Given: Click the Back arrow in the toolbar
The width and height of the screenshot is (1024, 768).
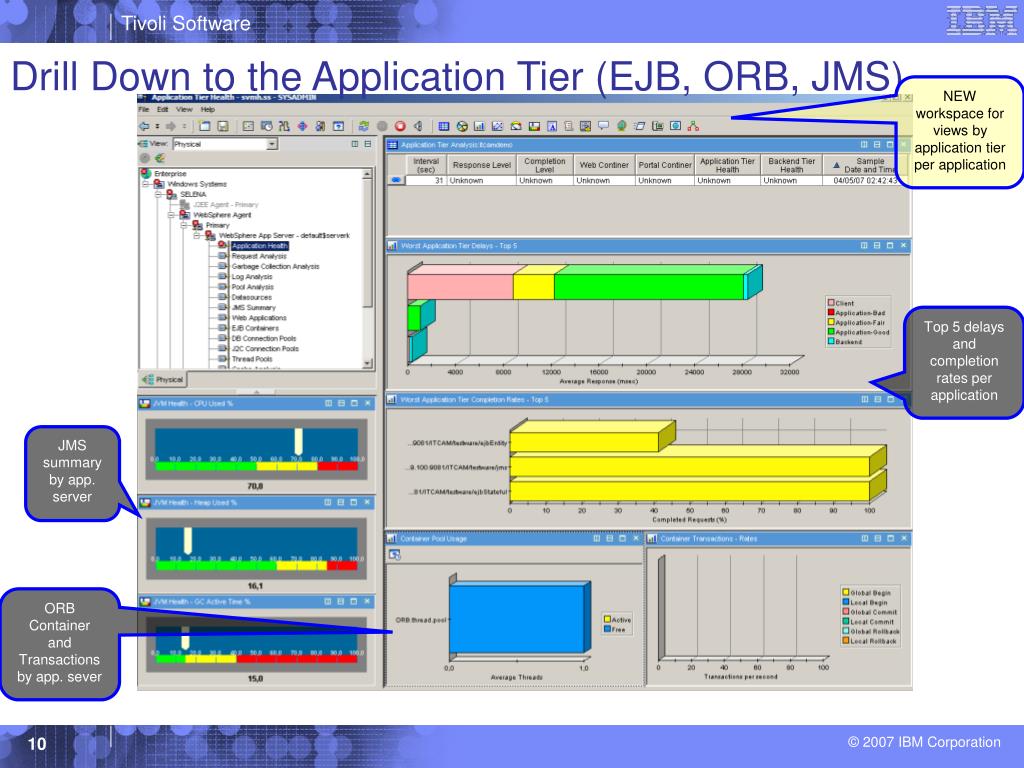Looking at the screenshot, I should [x=143, y=126].
